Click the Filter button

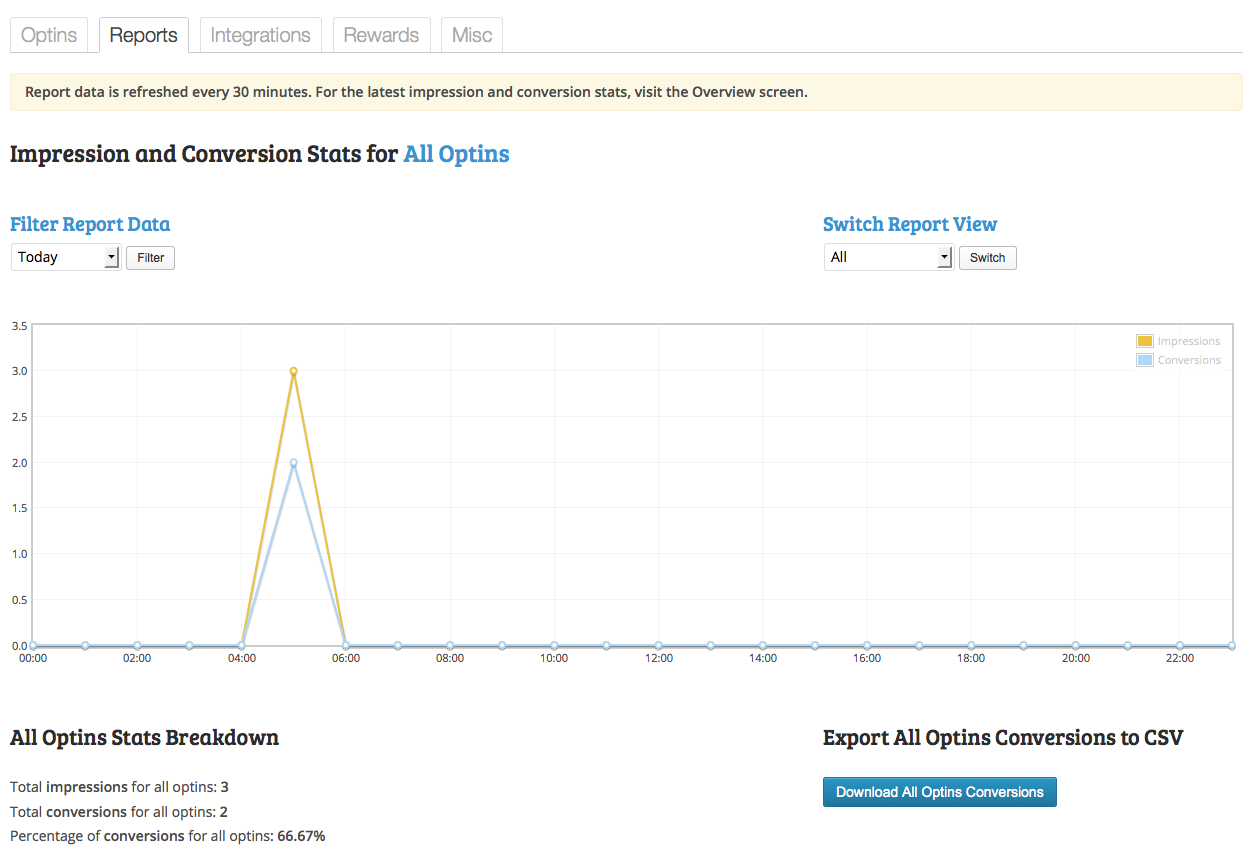pyautogui.click(x=150, y=258)
